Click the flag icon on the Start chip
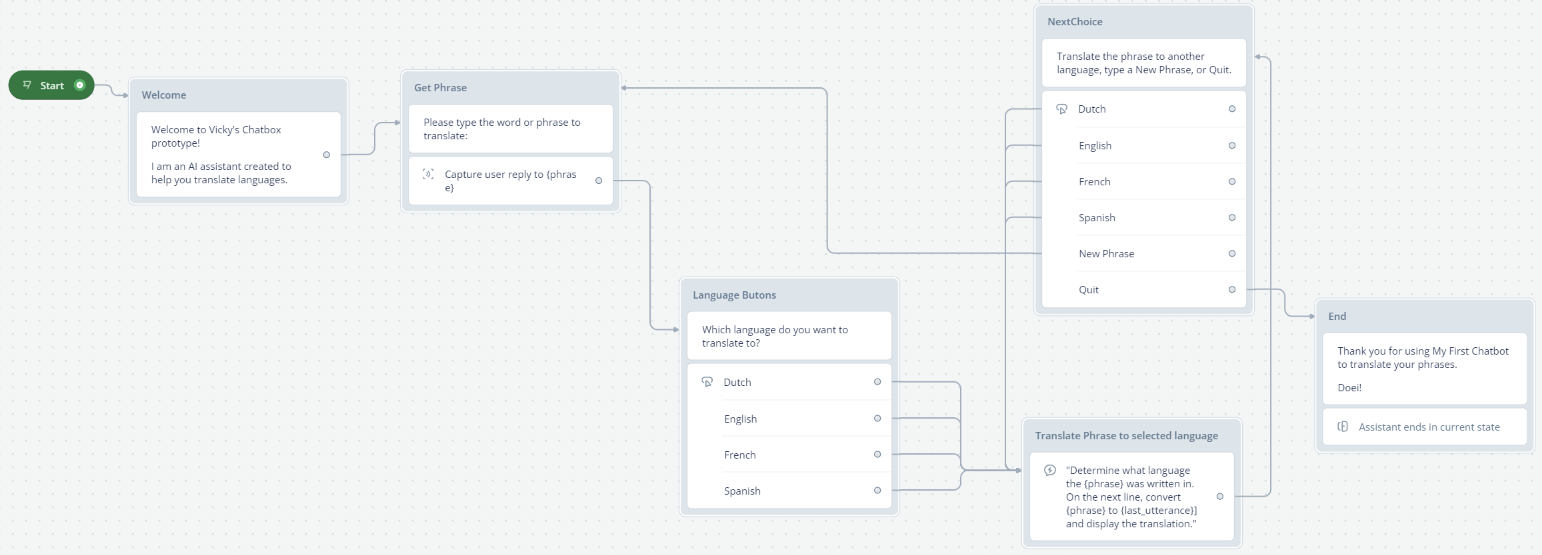 (27, 85)
